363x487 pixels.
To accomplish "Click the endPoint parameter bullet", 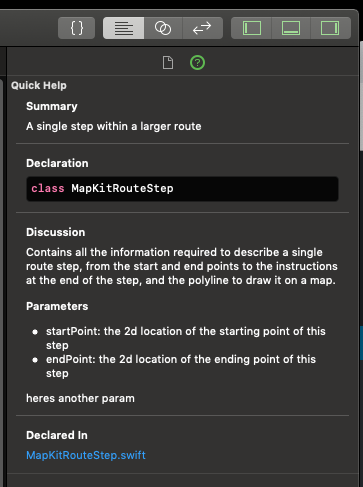I will point(175,366).
